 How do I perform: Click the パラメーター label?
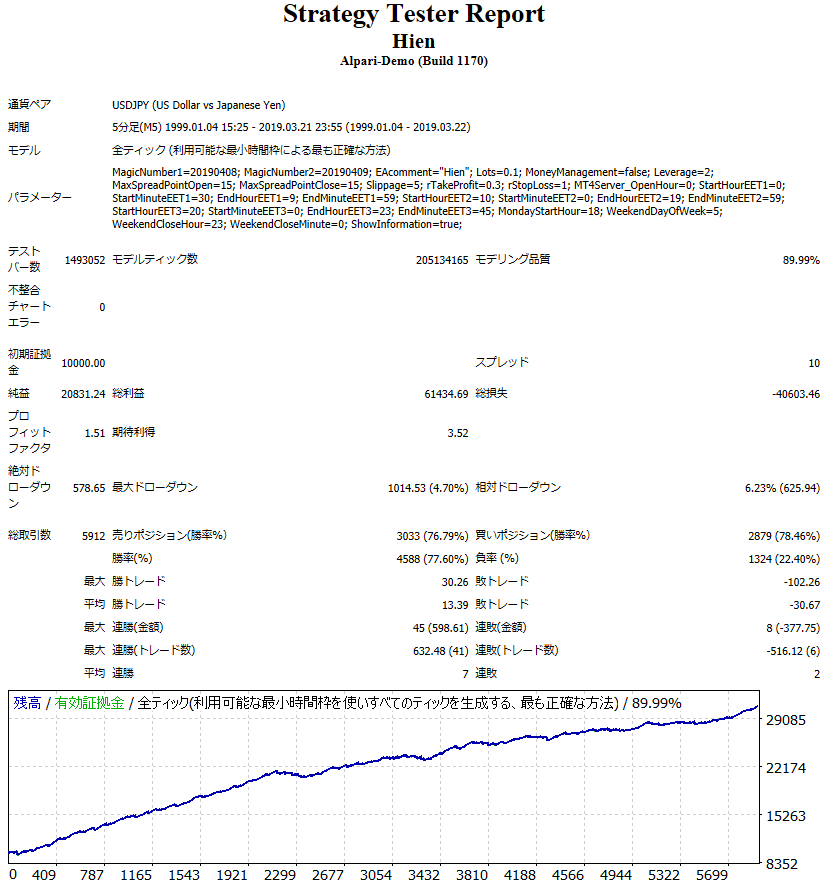40,198
